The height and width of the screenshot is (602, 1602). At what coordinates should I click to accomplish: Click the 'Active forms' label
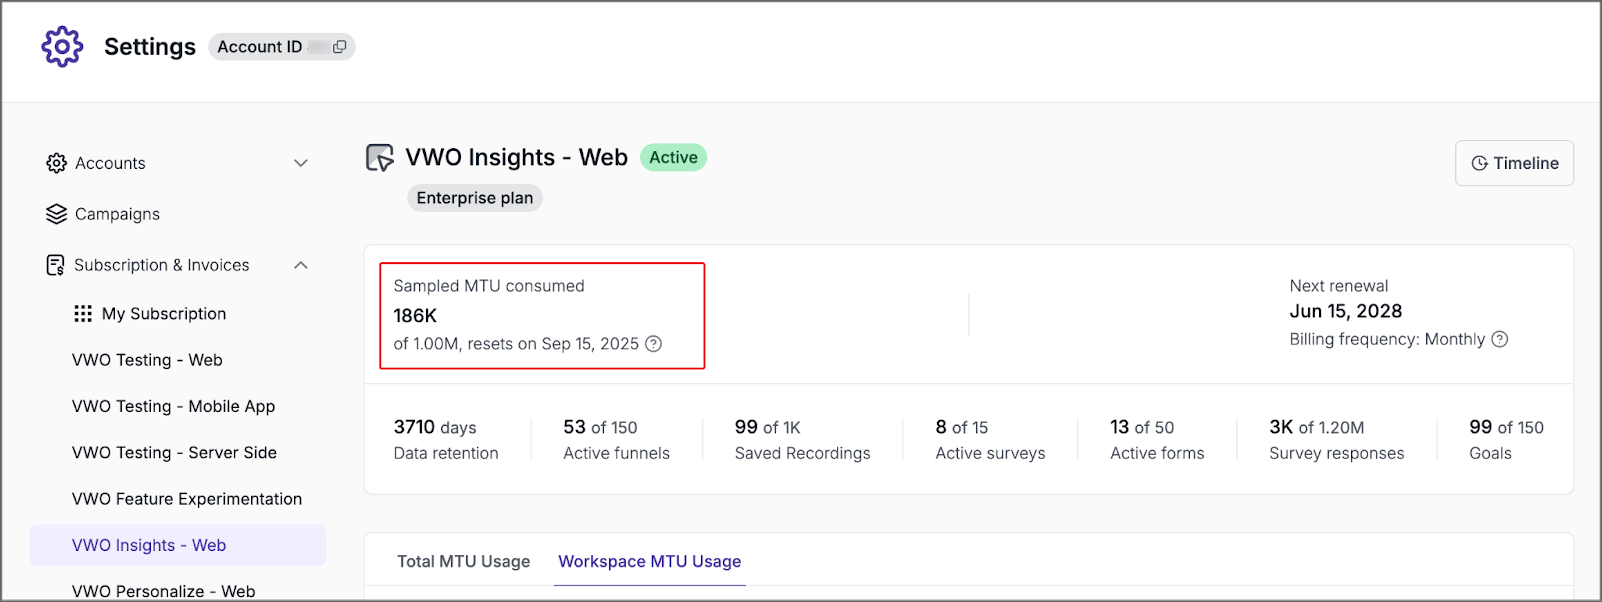(1157, 453)
